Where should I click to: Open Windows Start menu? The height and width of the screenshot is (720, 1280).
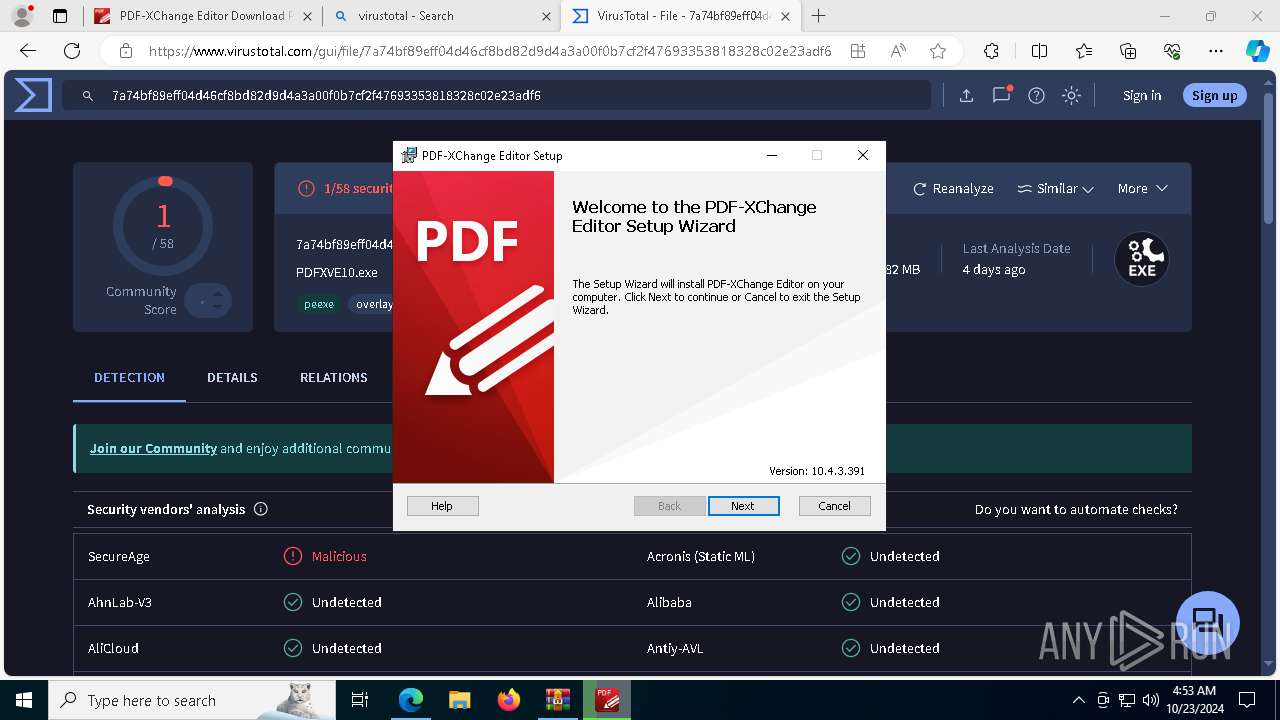[x=24, y=700]
